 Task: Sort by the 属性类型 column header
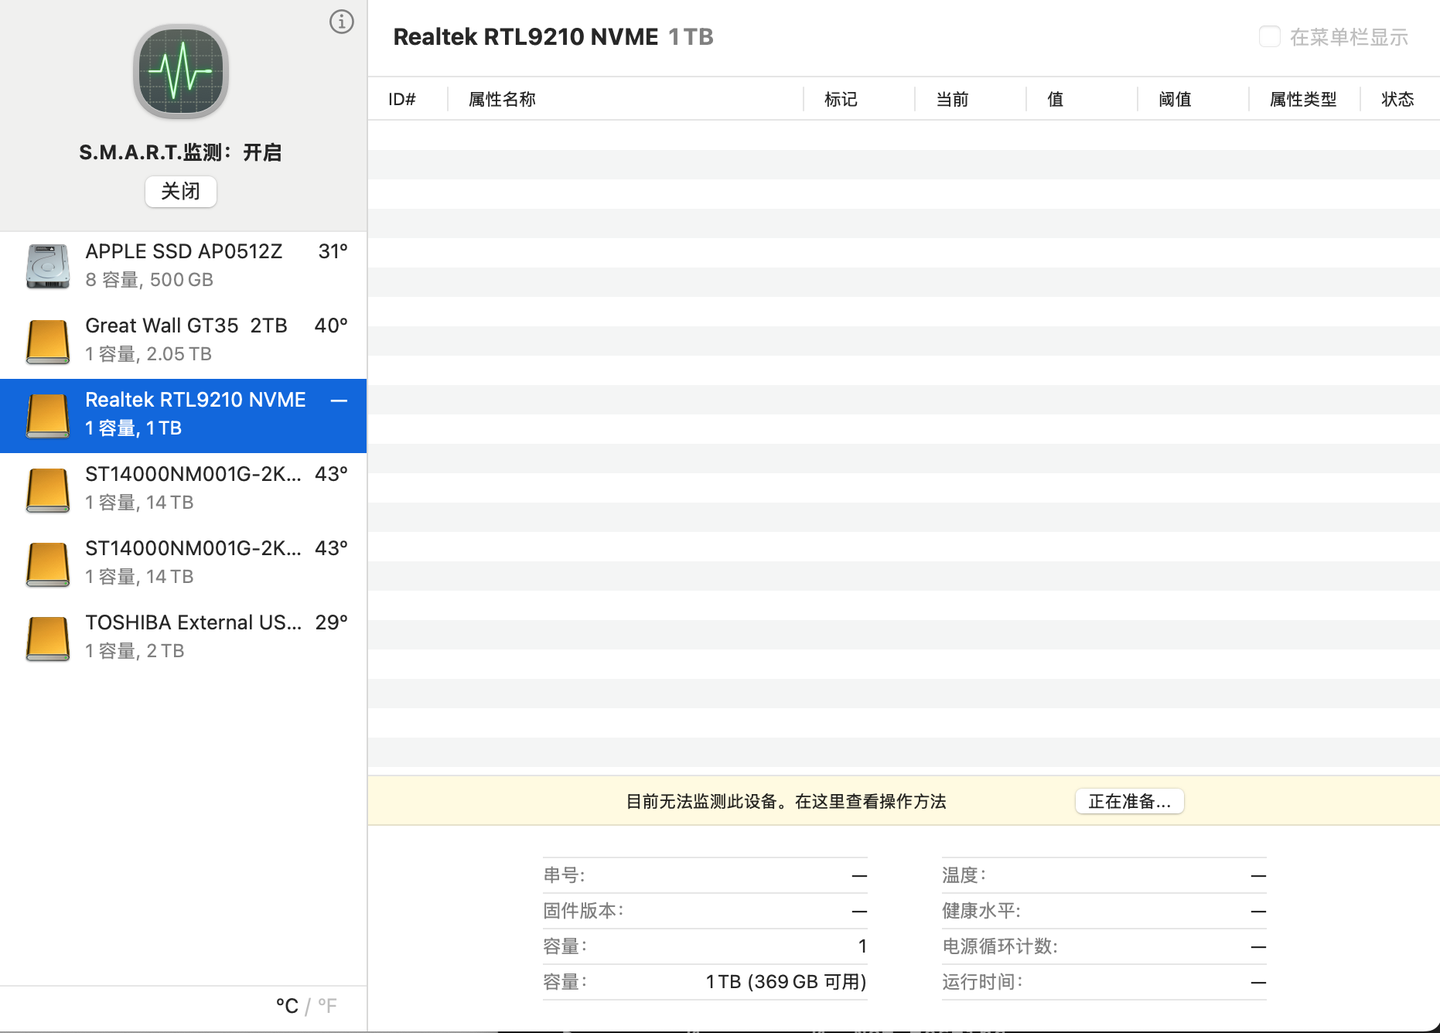point(1303,99)
